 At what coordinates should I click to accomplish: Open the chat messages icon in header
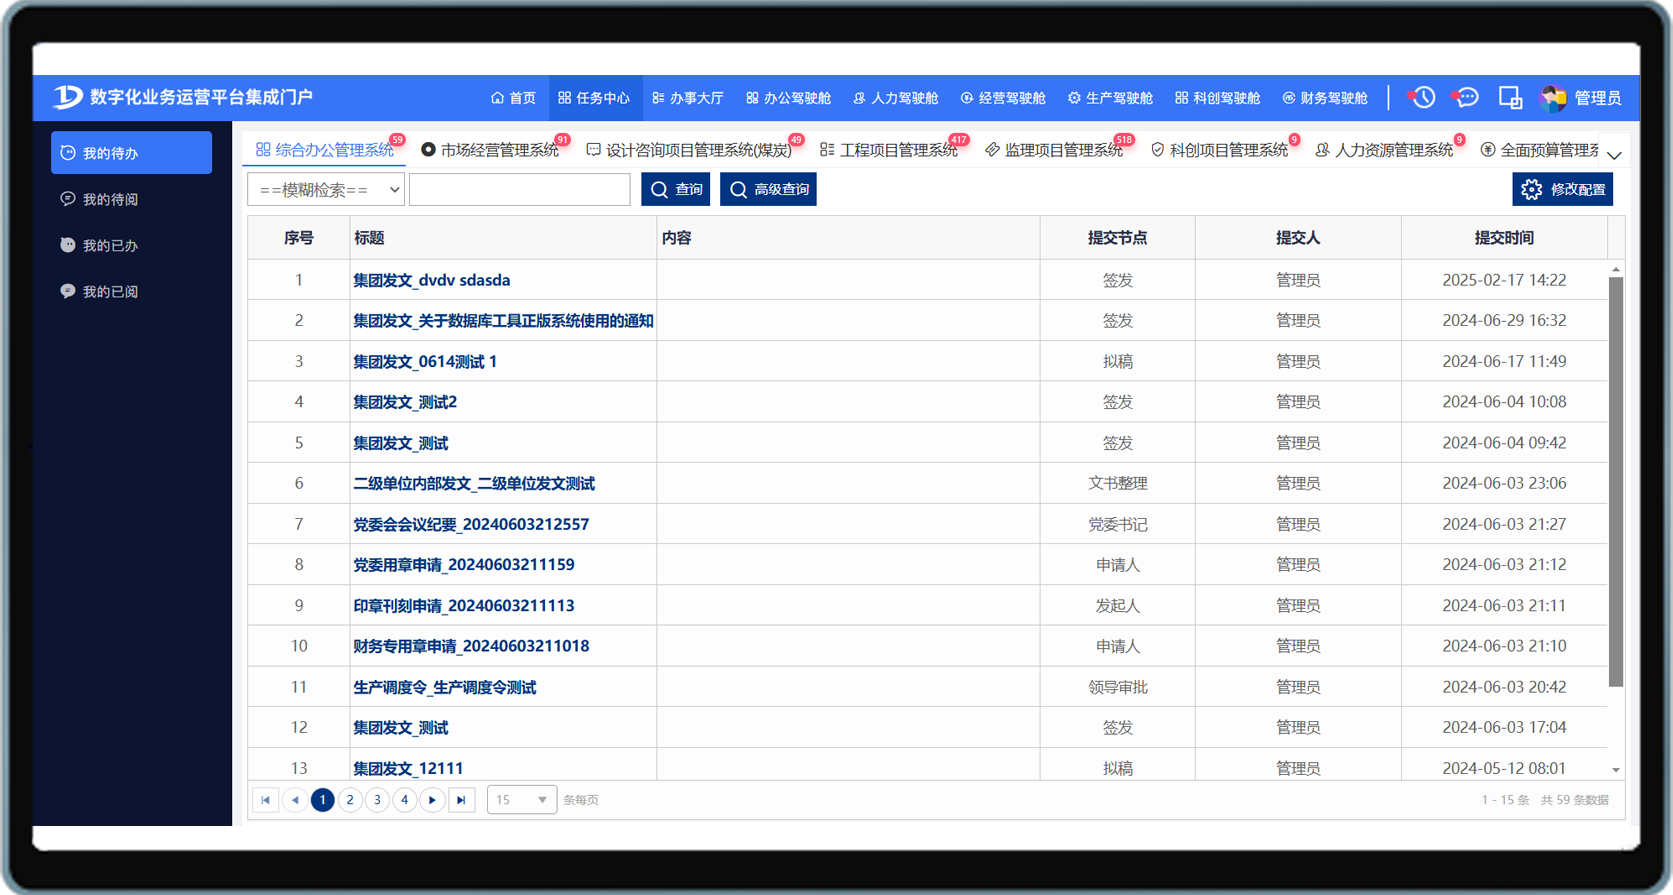(x=1466, y=97)
